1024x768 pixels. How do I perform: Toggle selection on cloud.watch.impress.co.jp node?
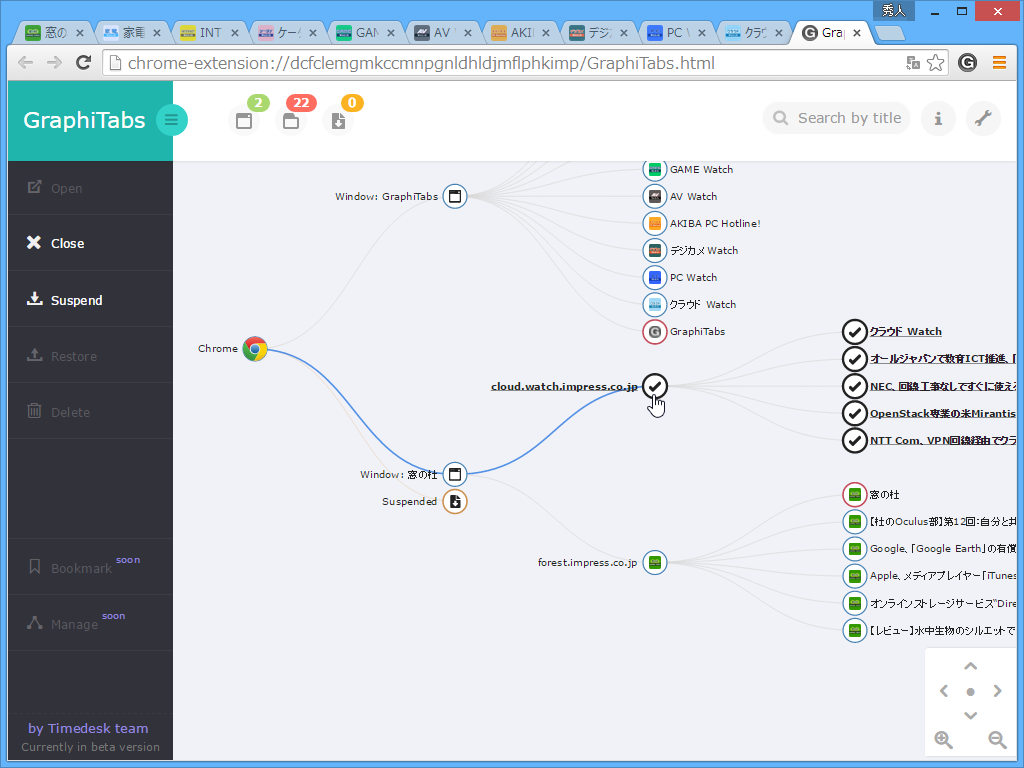pyautogui.click(x=655, y=386)
